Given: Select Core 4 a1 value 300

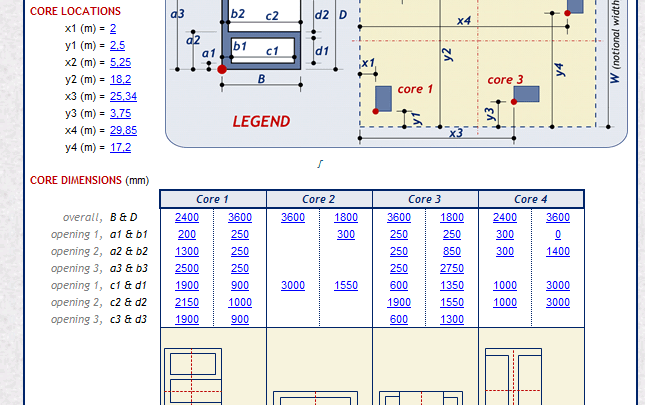Looking at the screenshot, I should tap(505, 234).
